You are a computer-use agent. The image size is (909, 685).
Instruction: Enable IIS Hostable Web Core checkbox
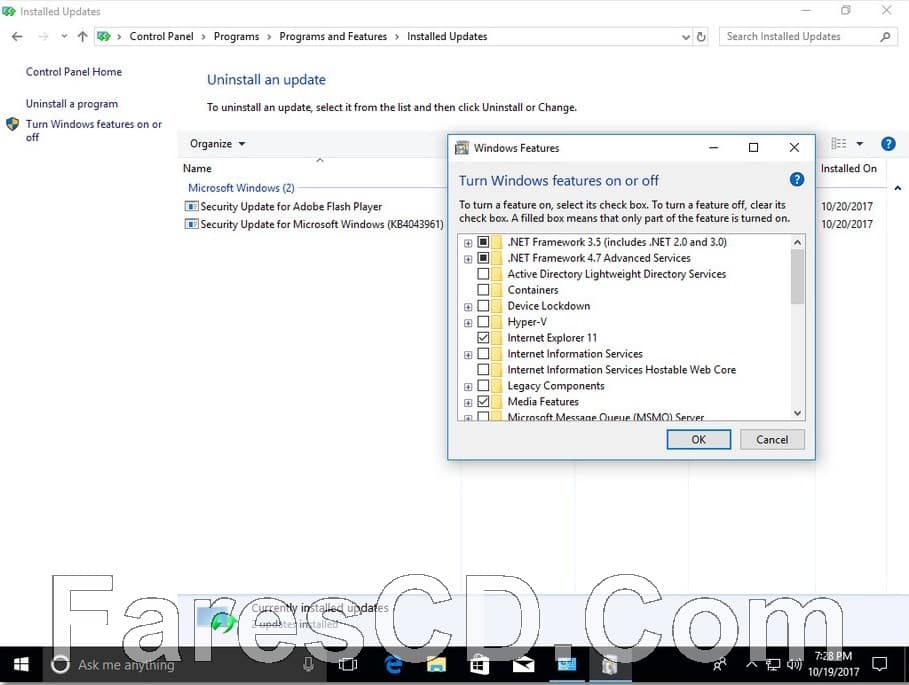coord(483,370)
